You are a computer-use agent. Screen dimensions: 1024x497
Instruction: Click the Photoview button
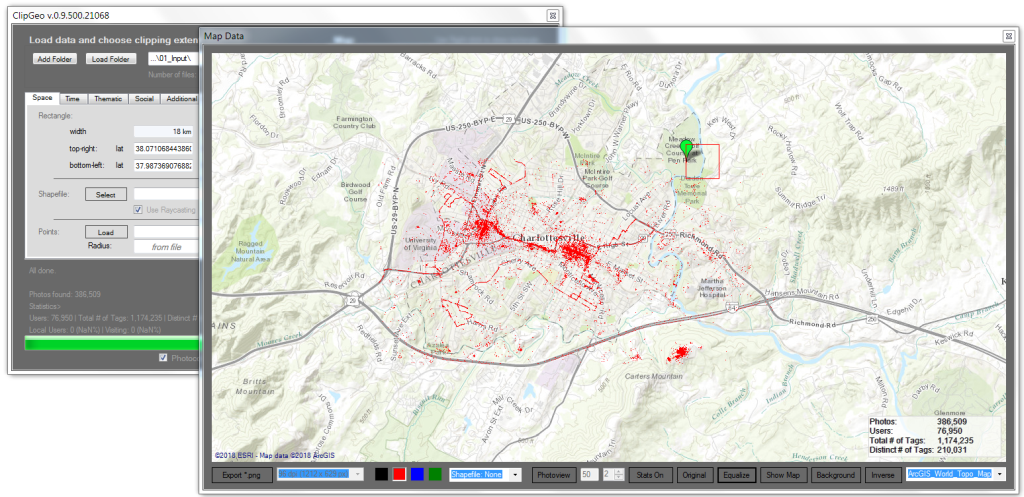pyautogui.click(x=552, y=474)
